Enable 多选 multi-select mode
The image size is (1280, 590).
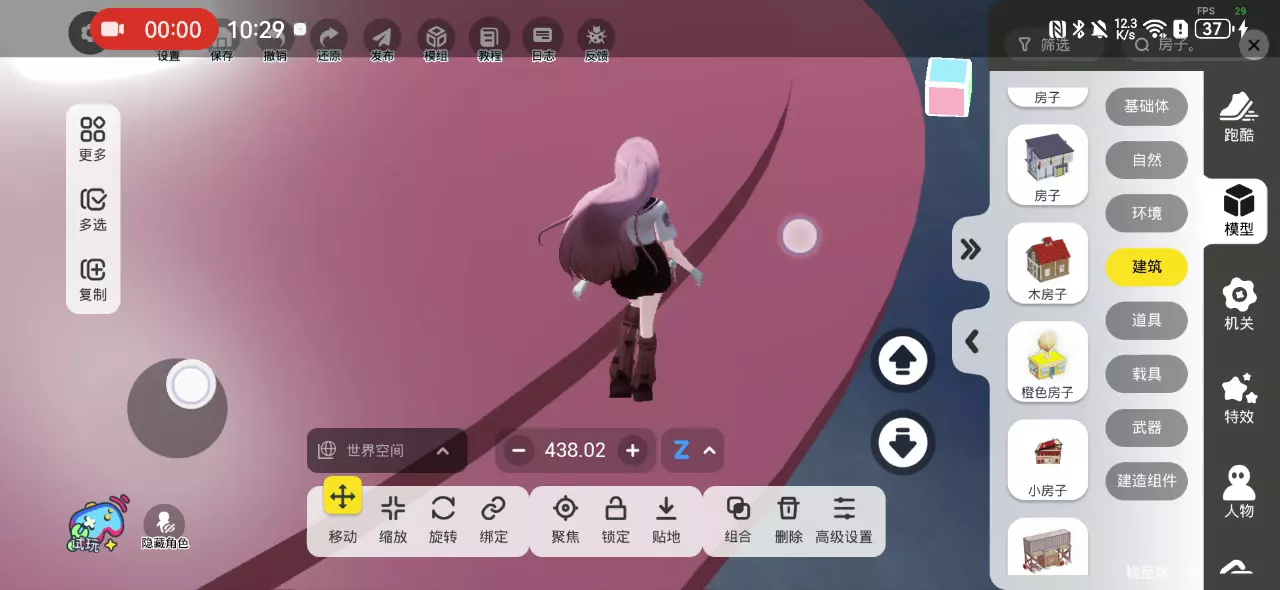point(93,209)
